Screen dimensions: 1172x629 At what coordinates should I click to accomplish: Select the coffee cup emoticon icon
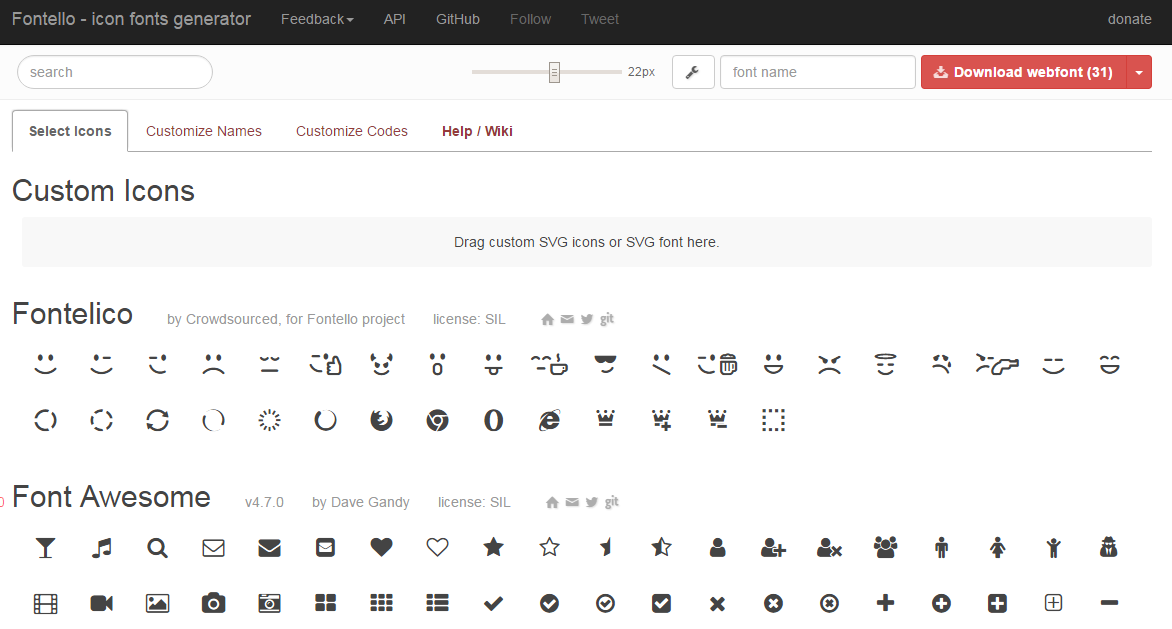549,365
